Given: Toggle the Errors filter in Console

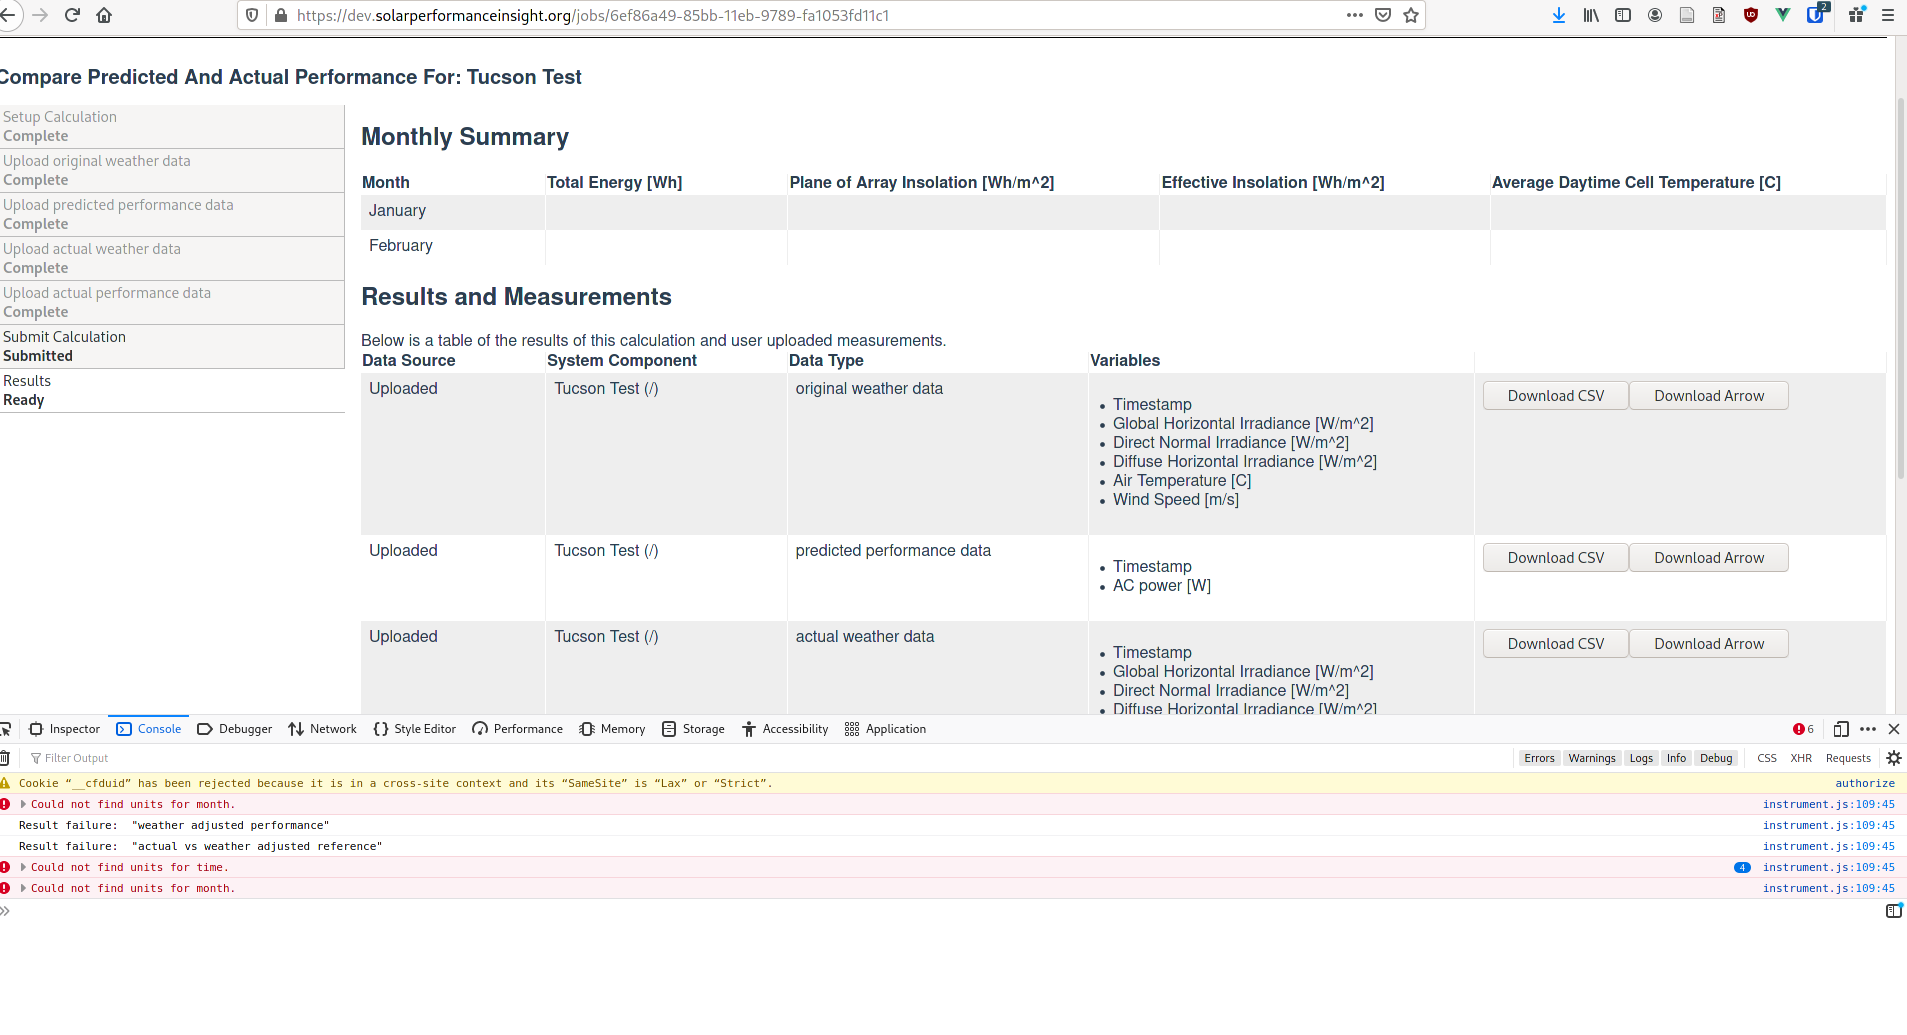Looking at the screenshot, I should pos(1539,758).
